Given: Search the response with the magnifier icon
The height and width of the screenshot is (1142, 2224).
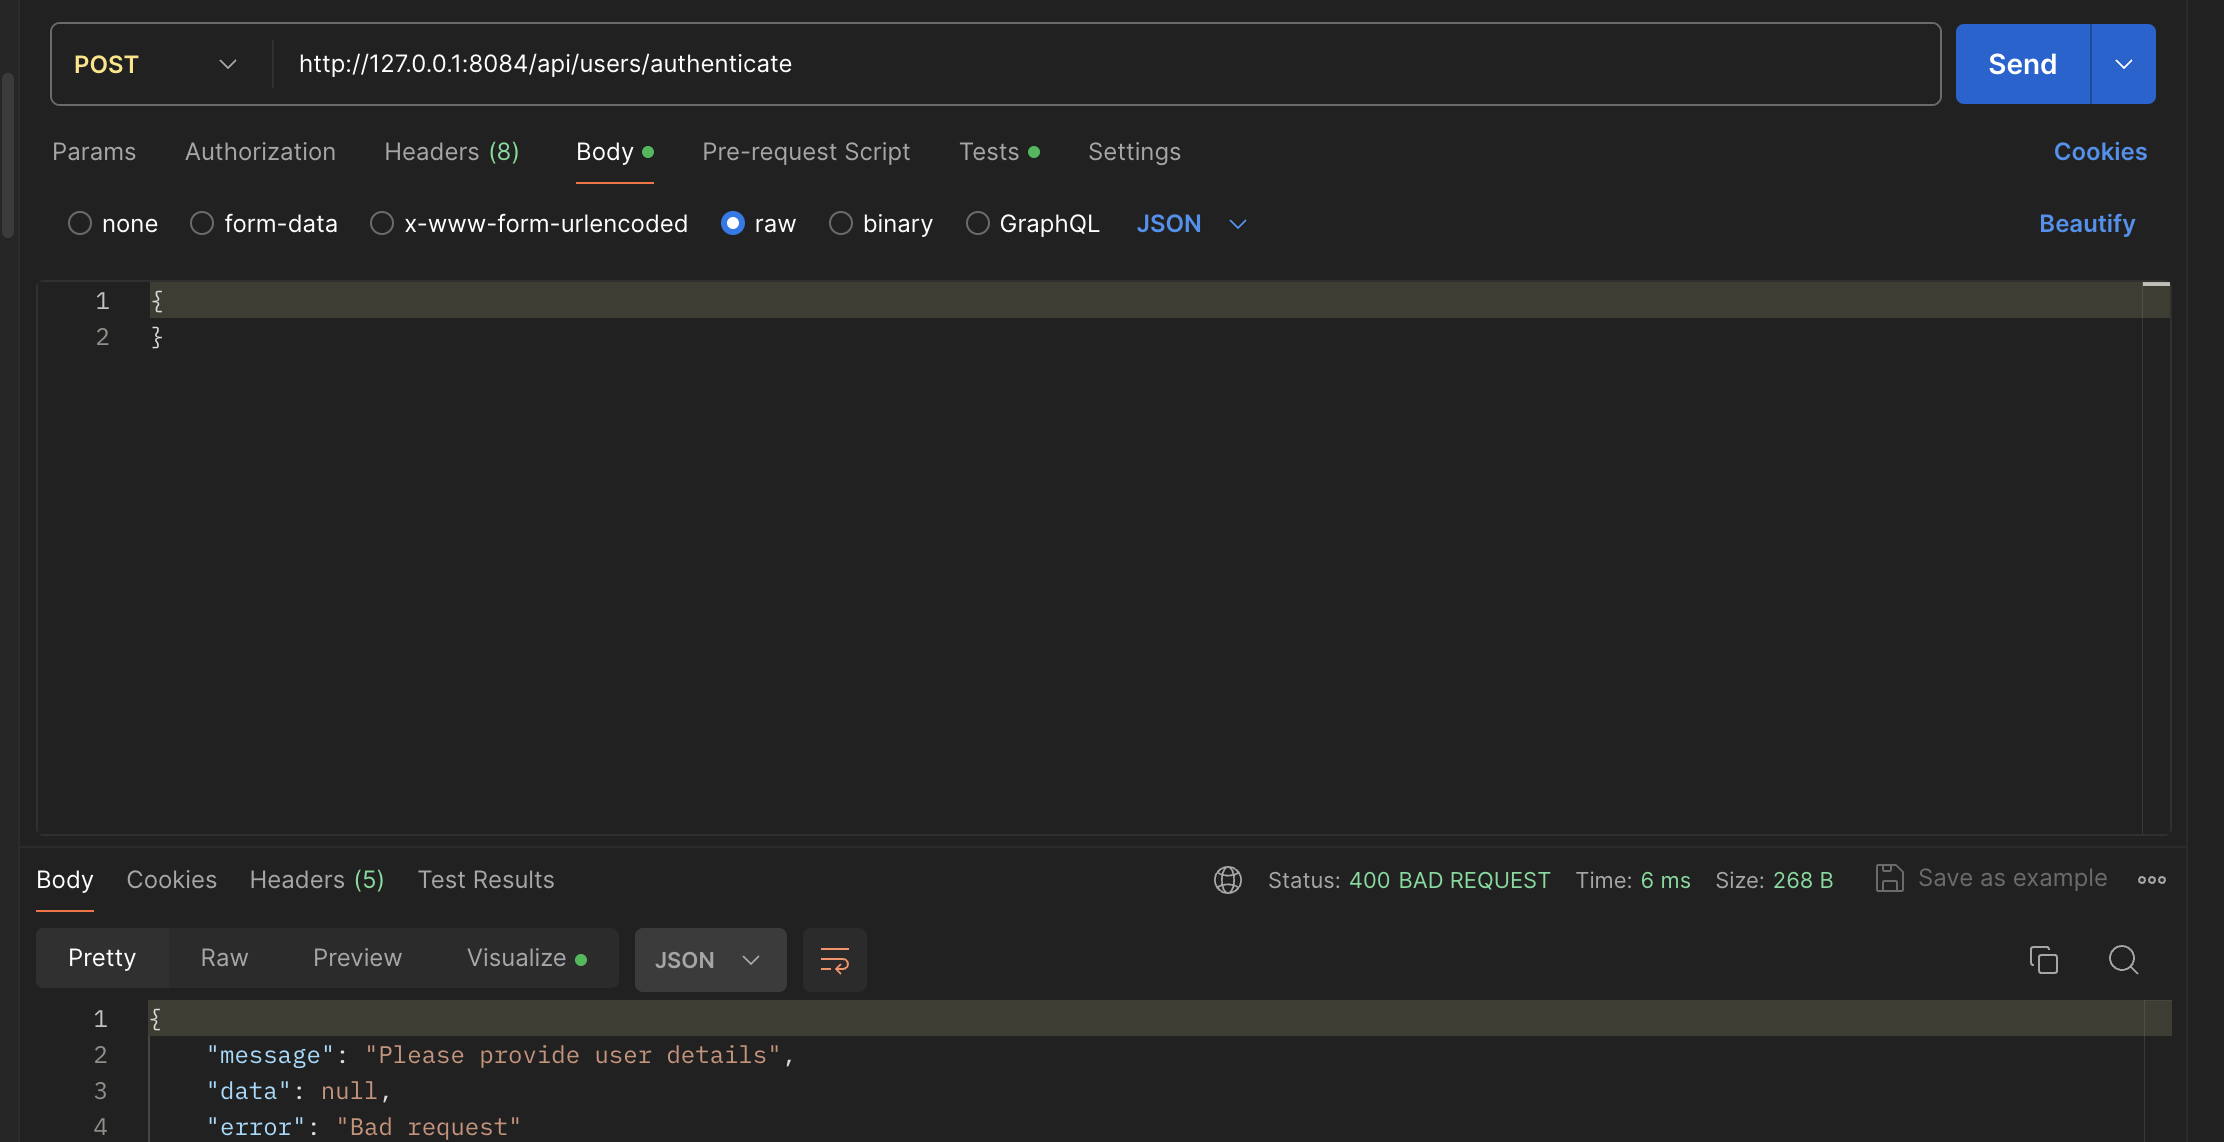Looking at the screenshot, I should 2123,960.
